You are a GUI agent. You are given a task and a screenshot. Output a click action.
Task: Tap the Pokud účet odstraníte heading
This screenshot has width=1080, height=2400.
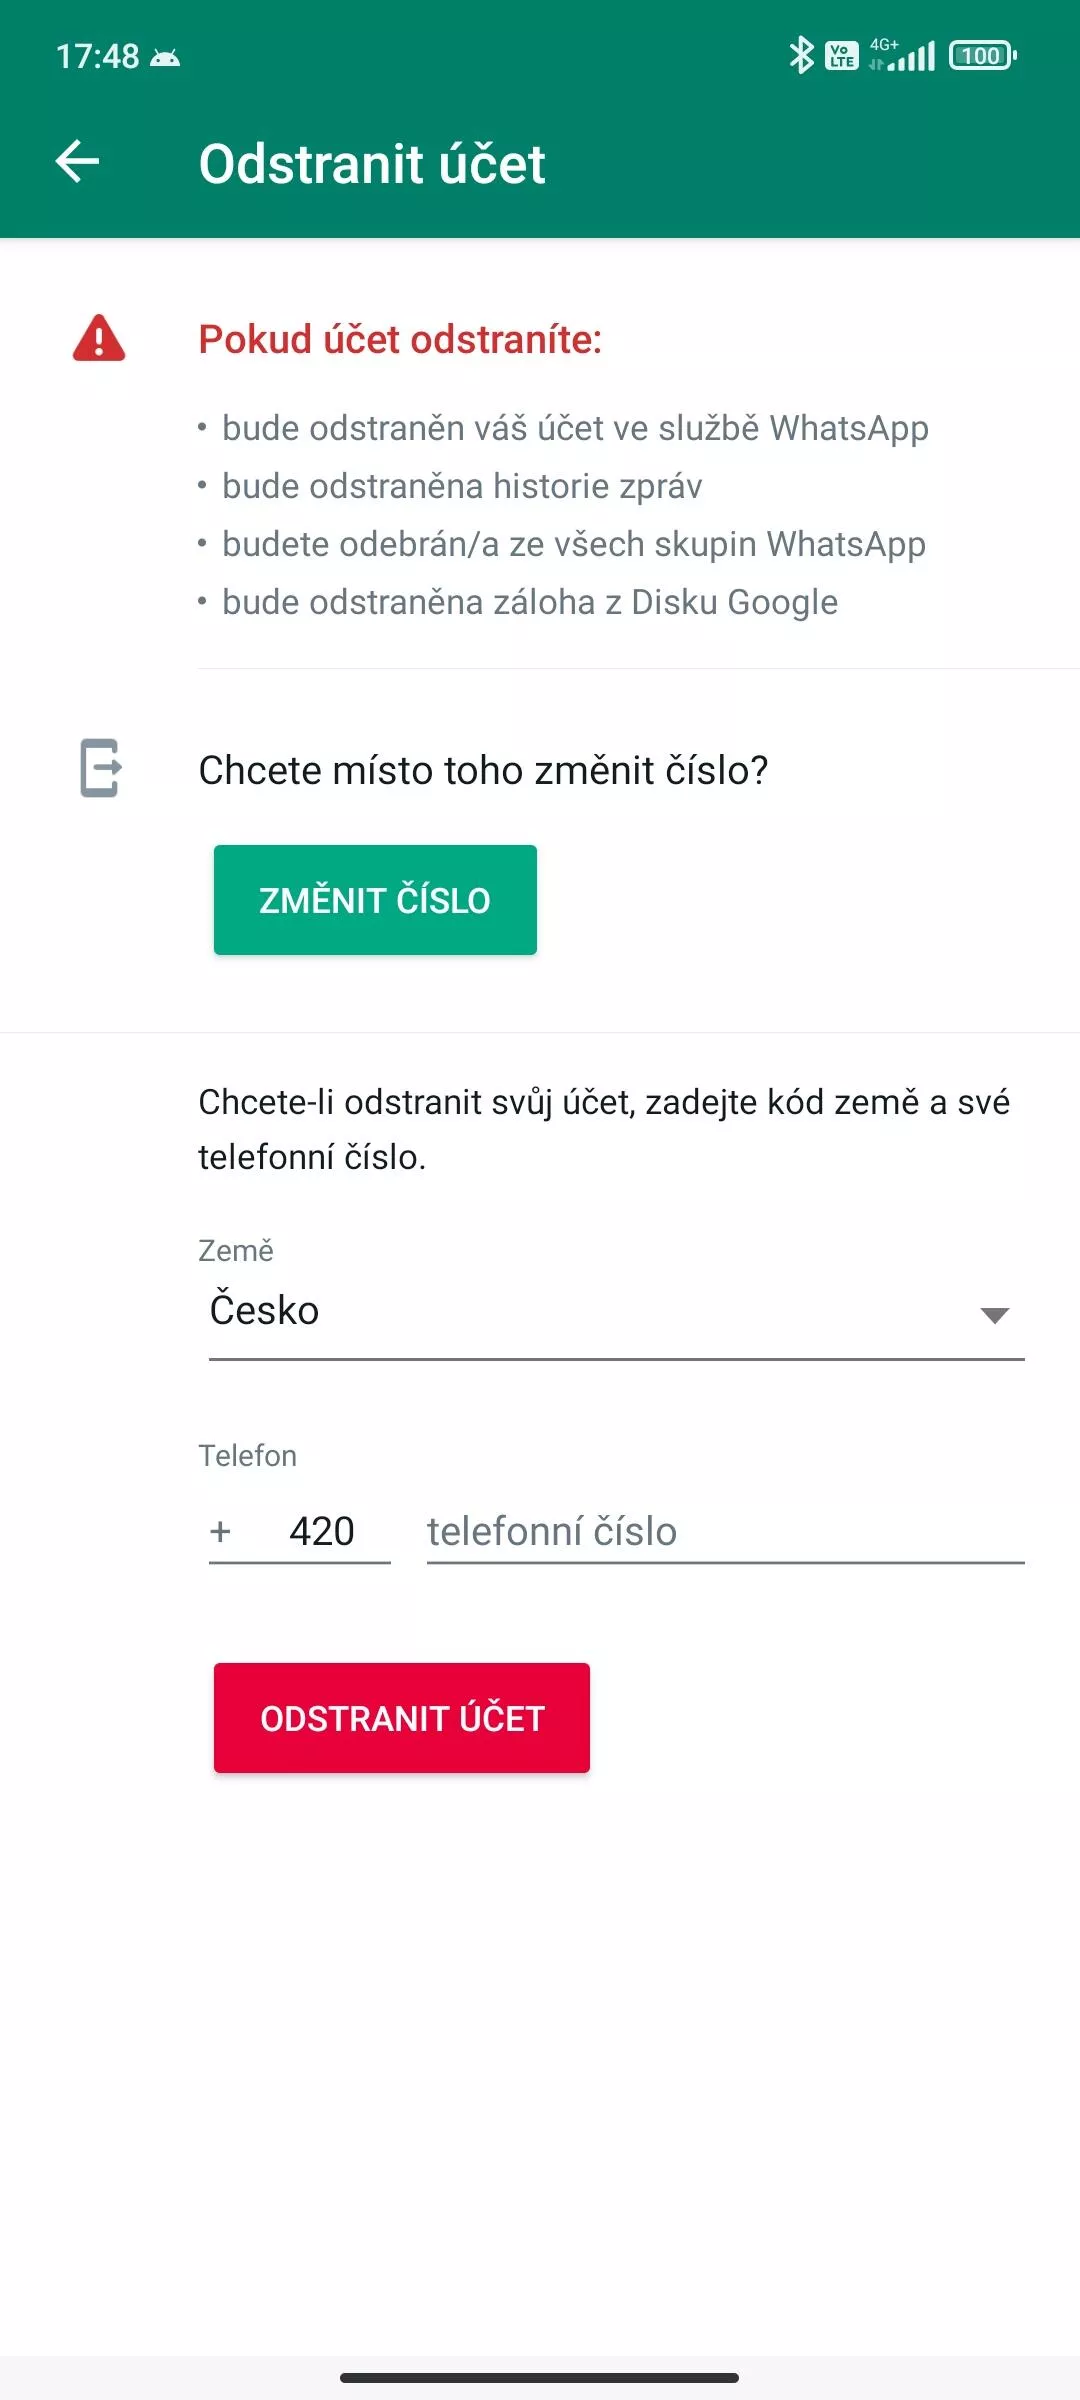(400, 339)
